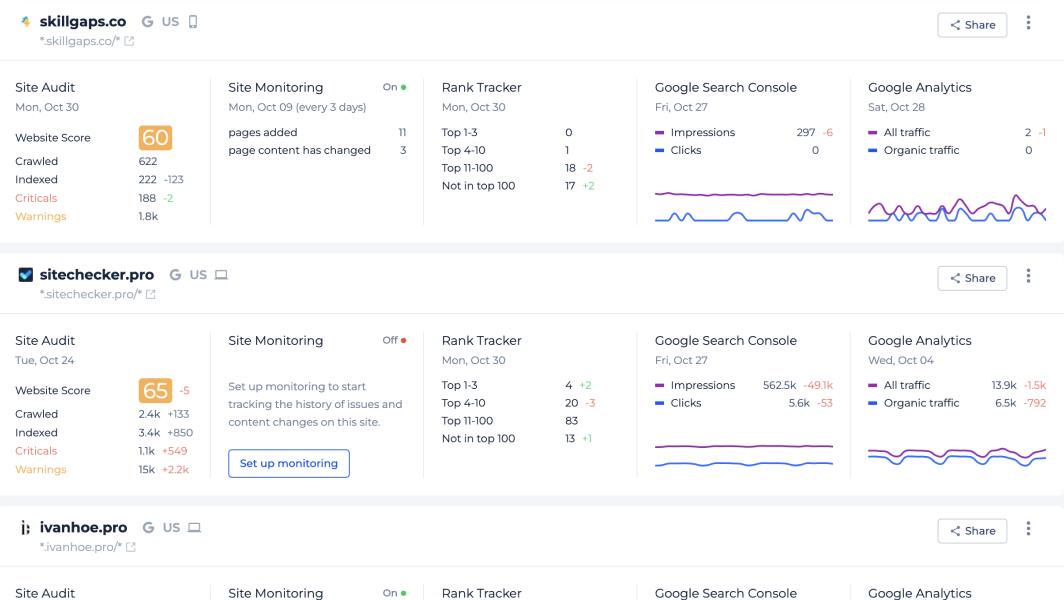Open Rank Tracker heading in sitechecker.pro card
The width and height of the screenshot is (1064, 600).
click(x=482, y=341)
